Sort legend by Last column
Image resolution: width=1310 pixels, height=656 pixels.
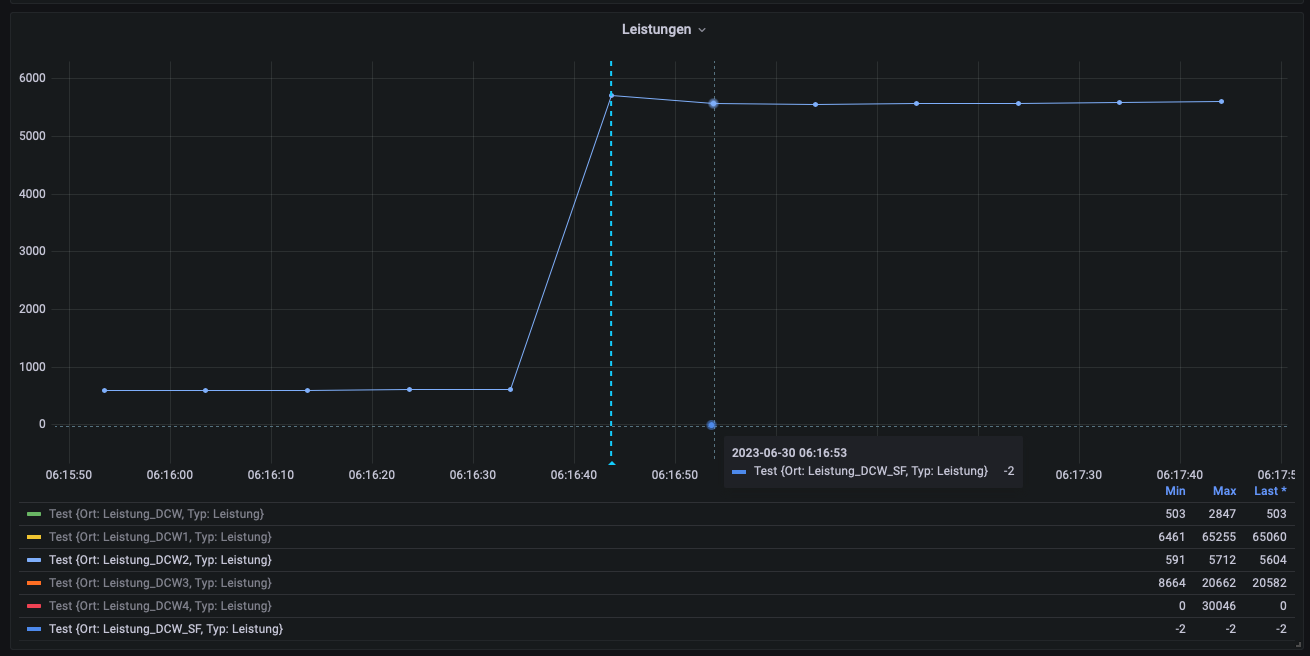[x=1270, y=491]
